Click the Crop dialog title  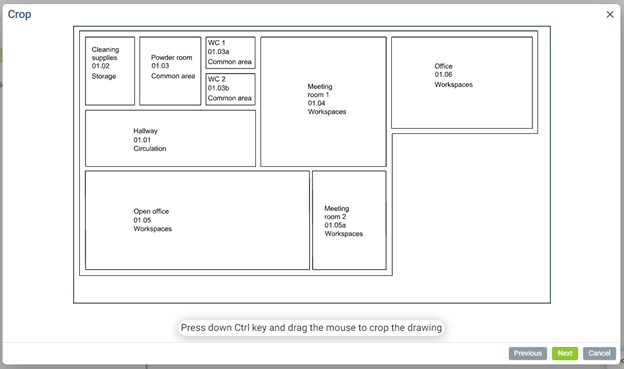(x=20, y=14)
